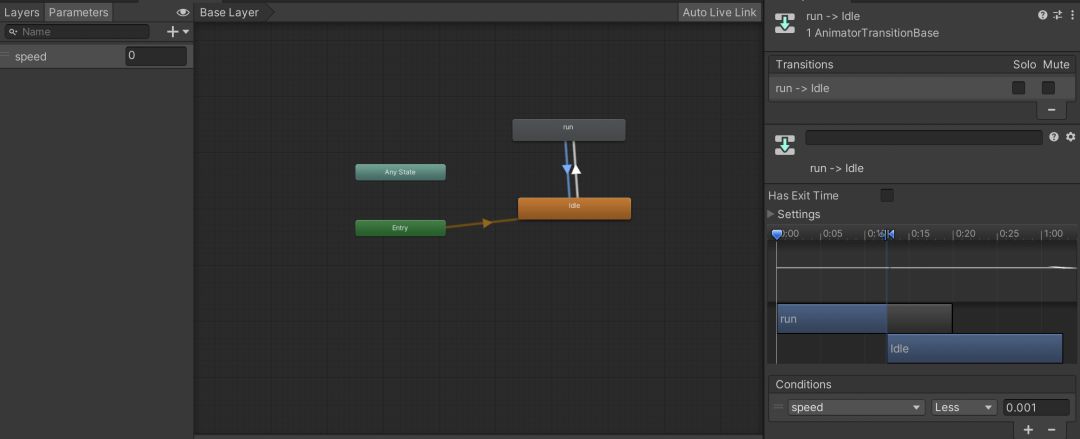Remove transition using the Transitions list minus
This screenshot has width=1080, height=439.
[1051, 110]
